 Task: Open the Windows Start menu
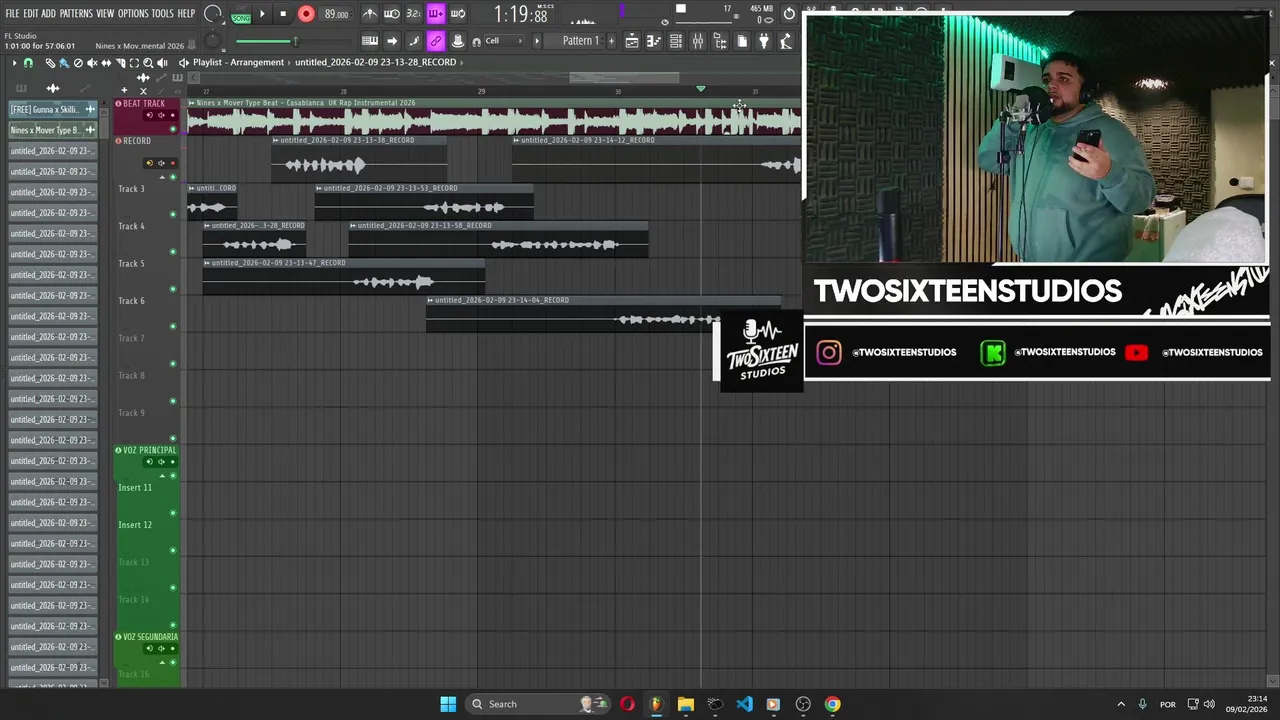[x=448, y=704]
